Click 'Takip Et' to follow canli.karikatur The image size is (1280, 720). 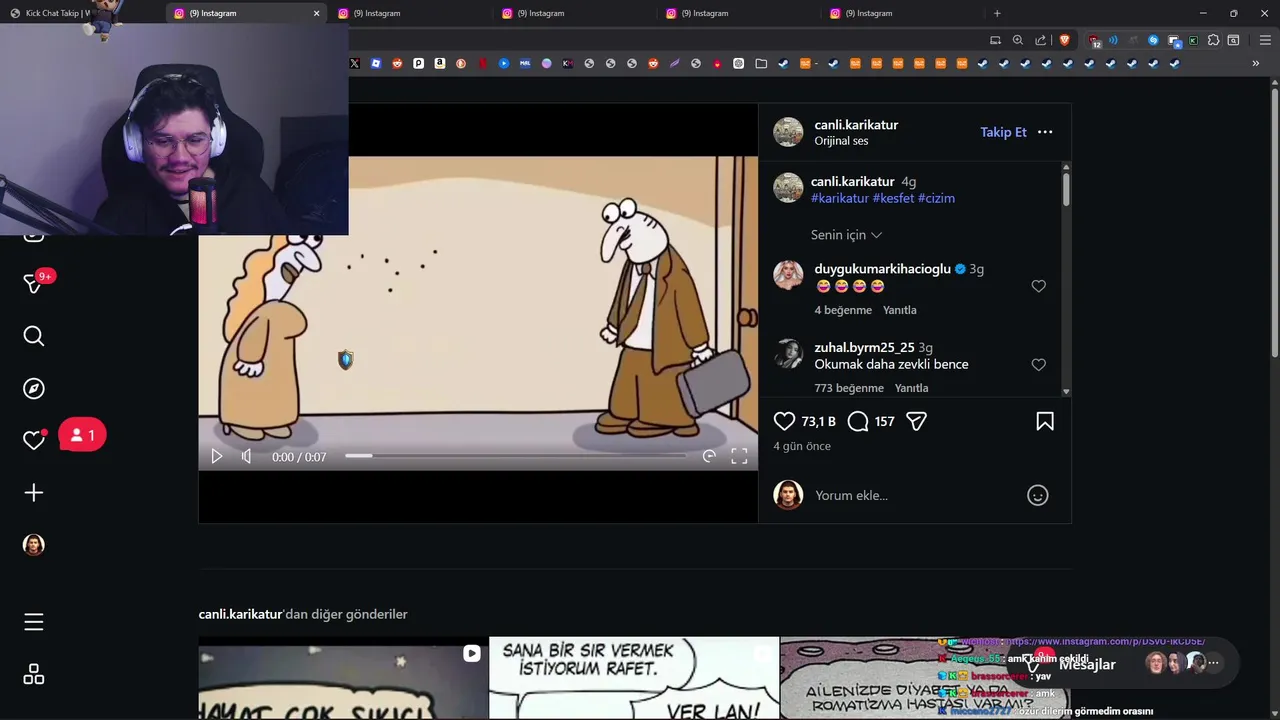pos(1003,132)
